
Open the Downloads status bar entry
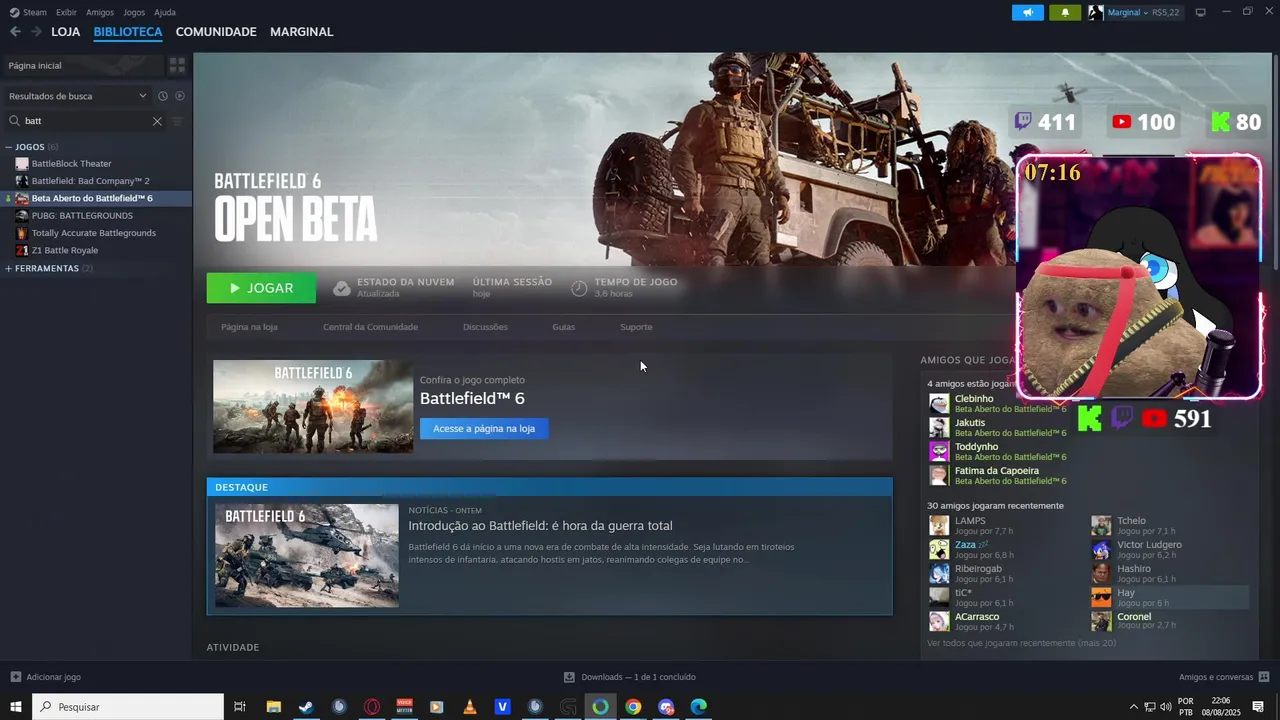tap(630, 677)
